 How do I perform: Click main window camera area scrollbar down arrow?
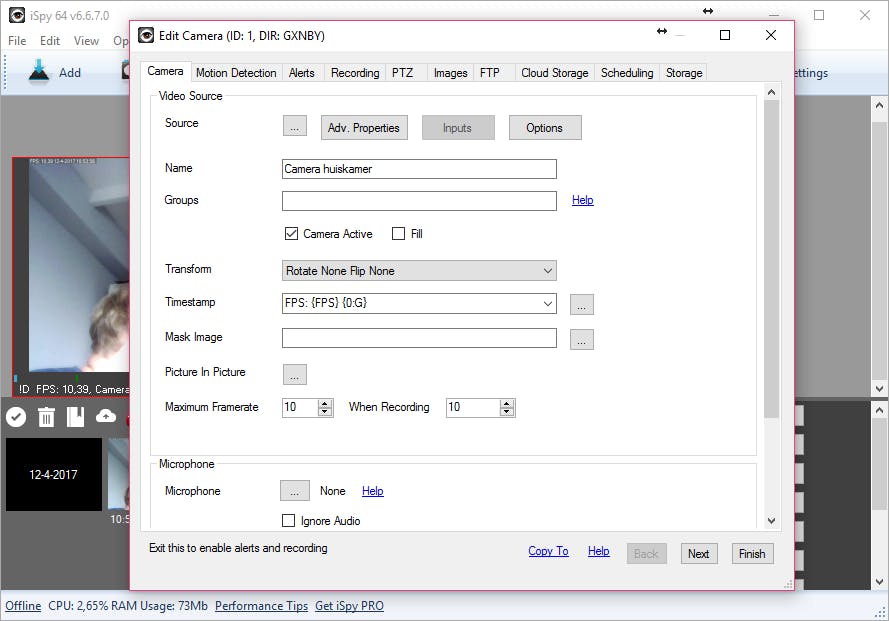[x=879, y=388]
